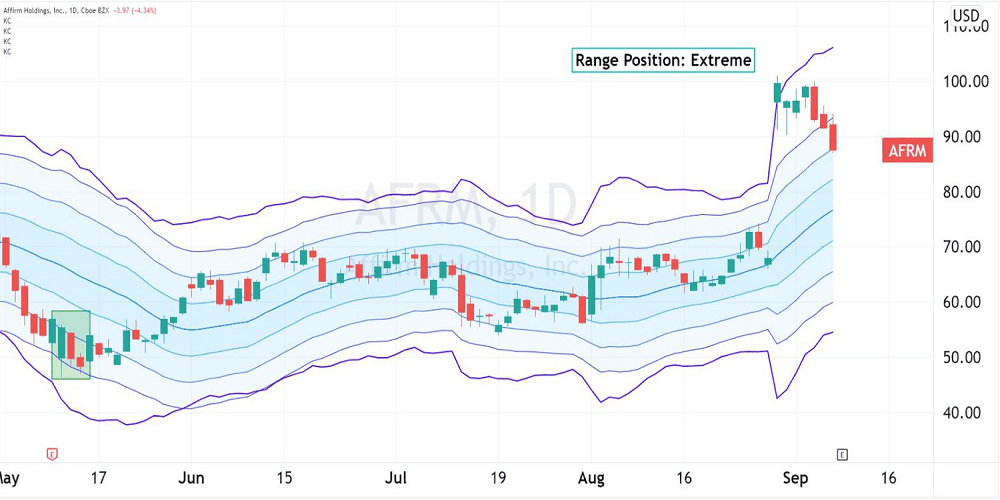Select the second KC indicator label

(x=7, y=32)
